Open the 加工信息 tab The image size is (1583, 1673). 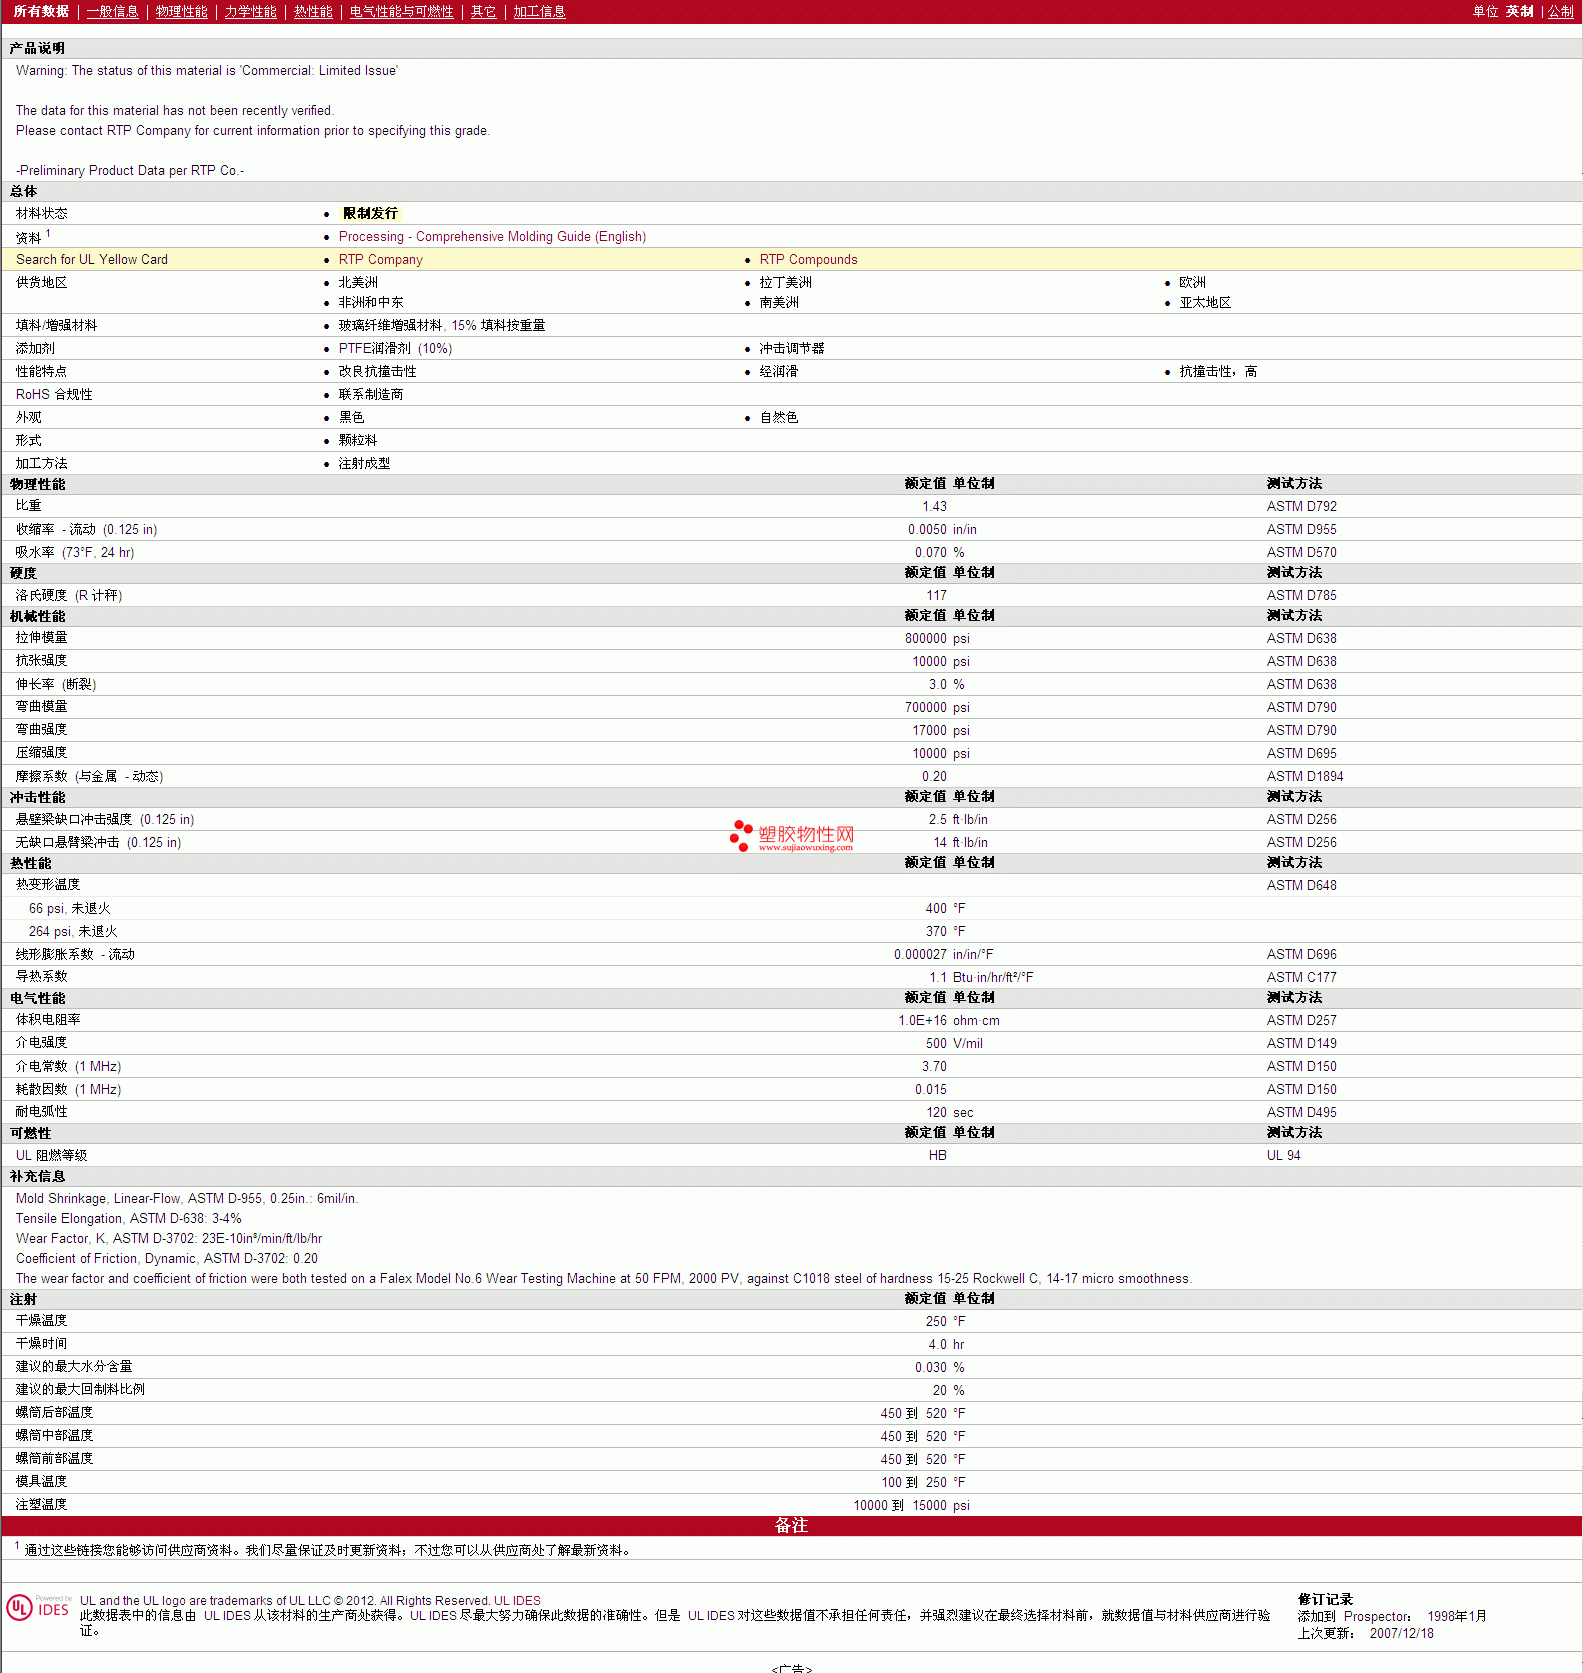point(539,11)
